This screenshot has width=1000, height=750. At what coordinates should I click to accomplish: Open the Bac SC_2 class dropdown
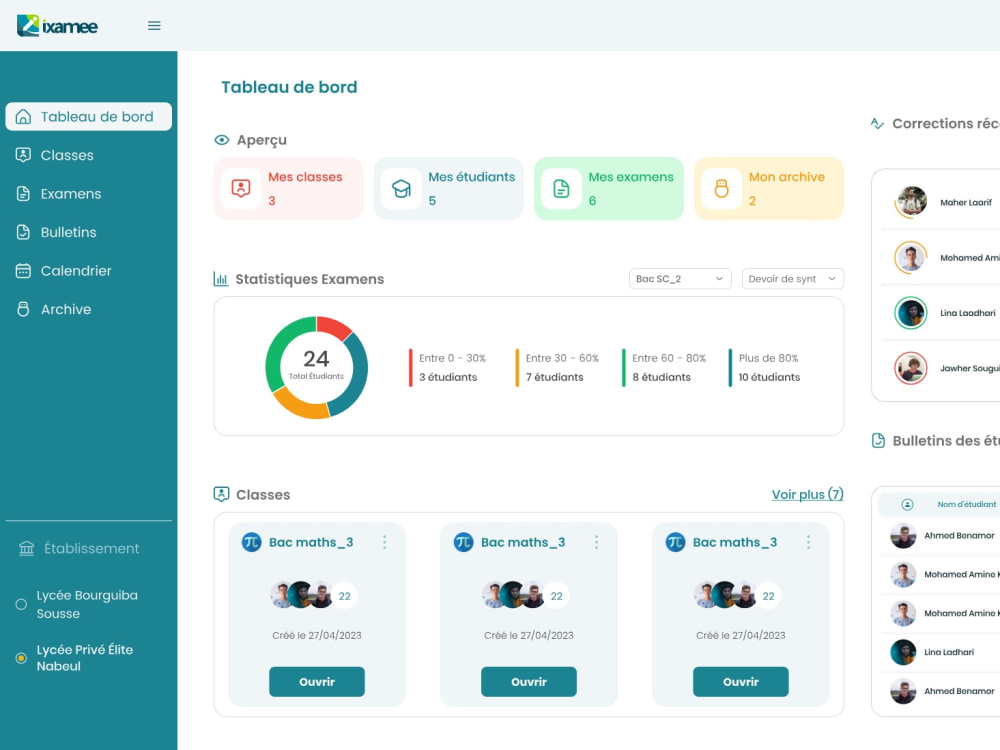680,279
